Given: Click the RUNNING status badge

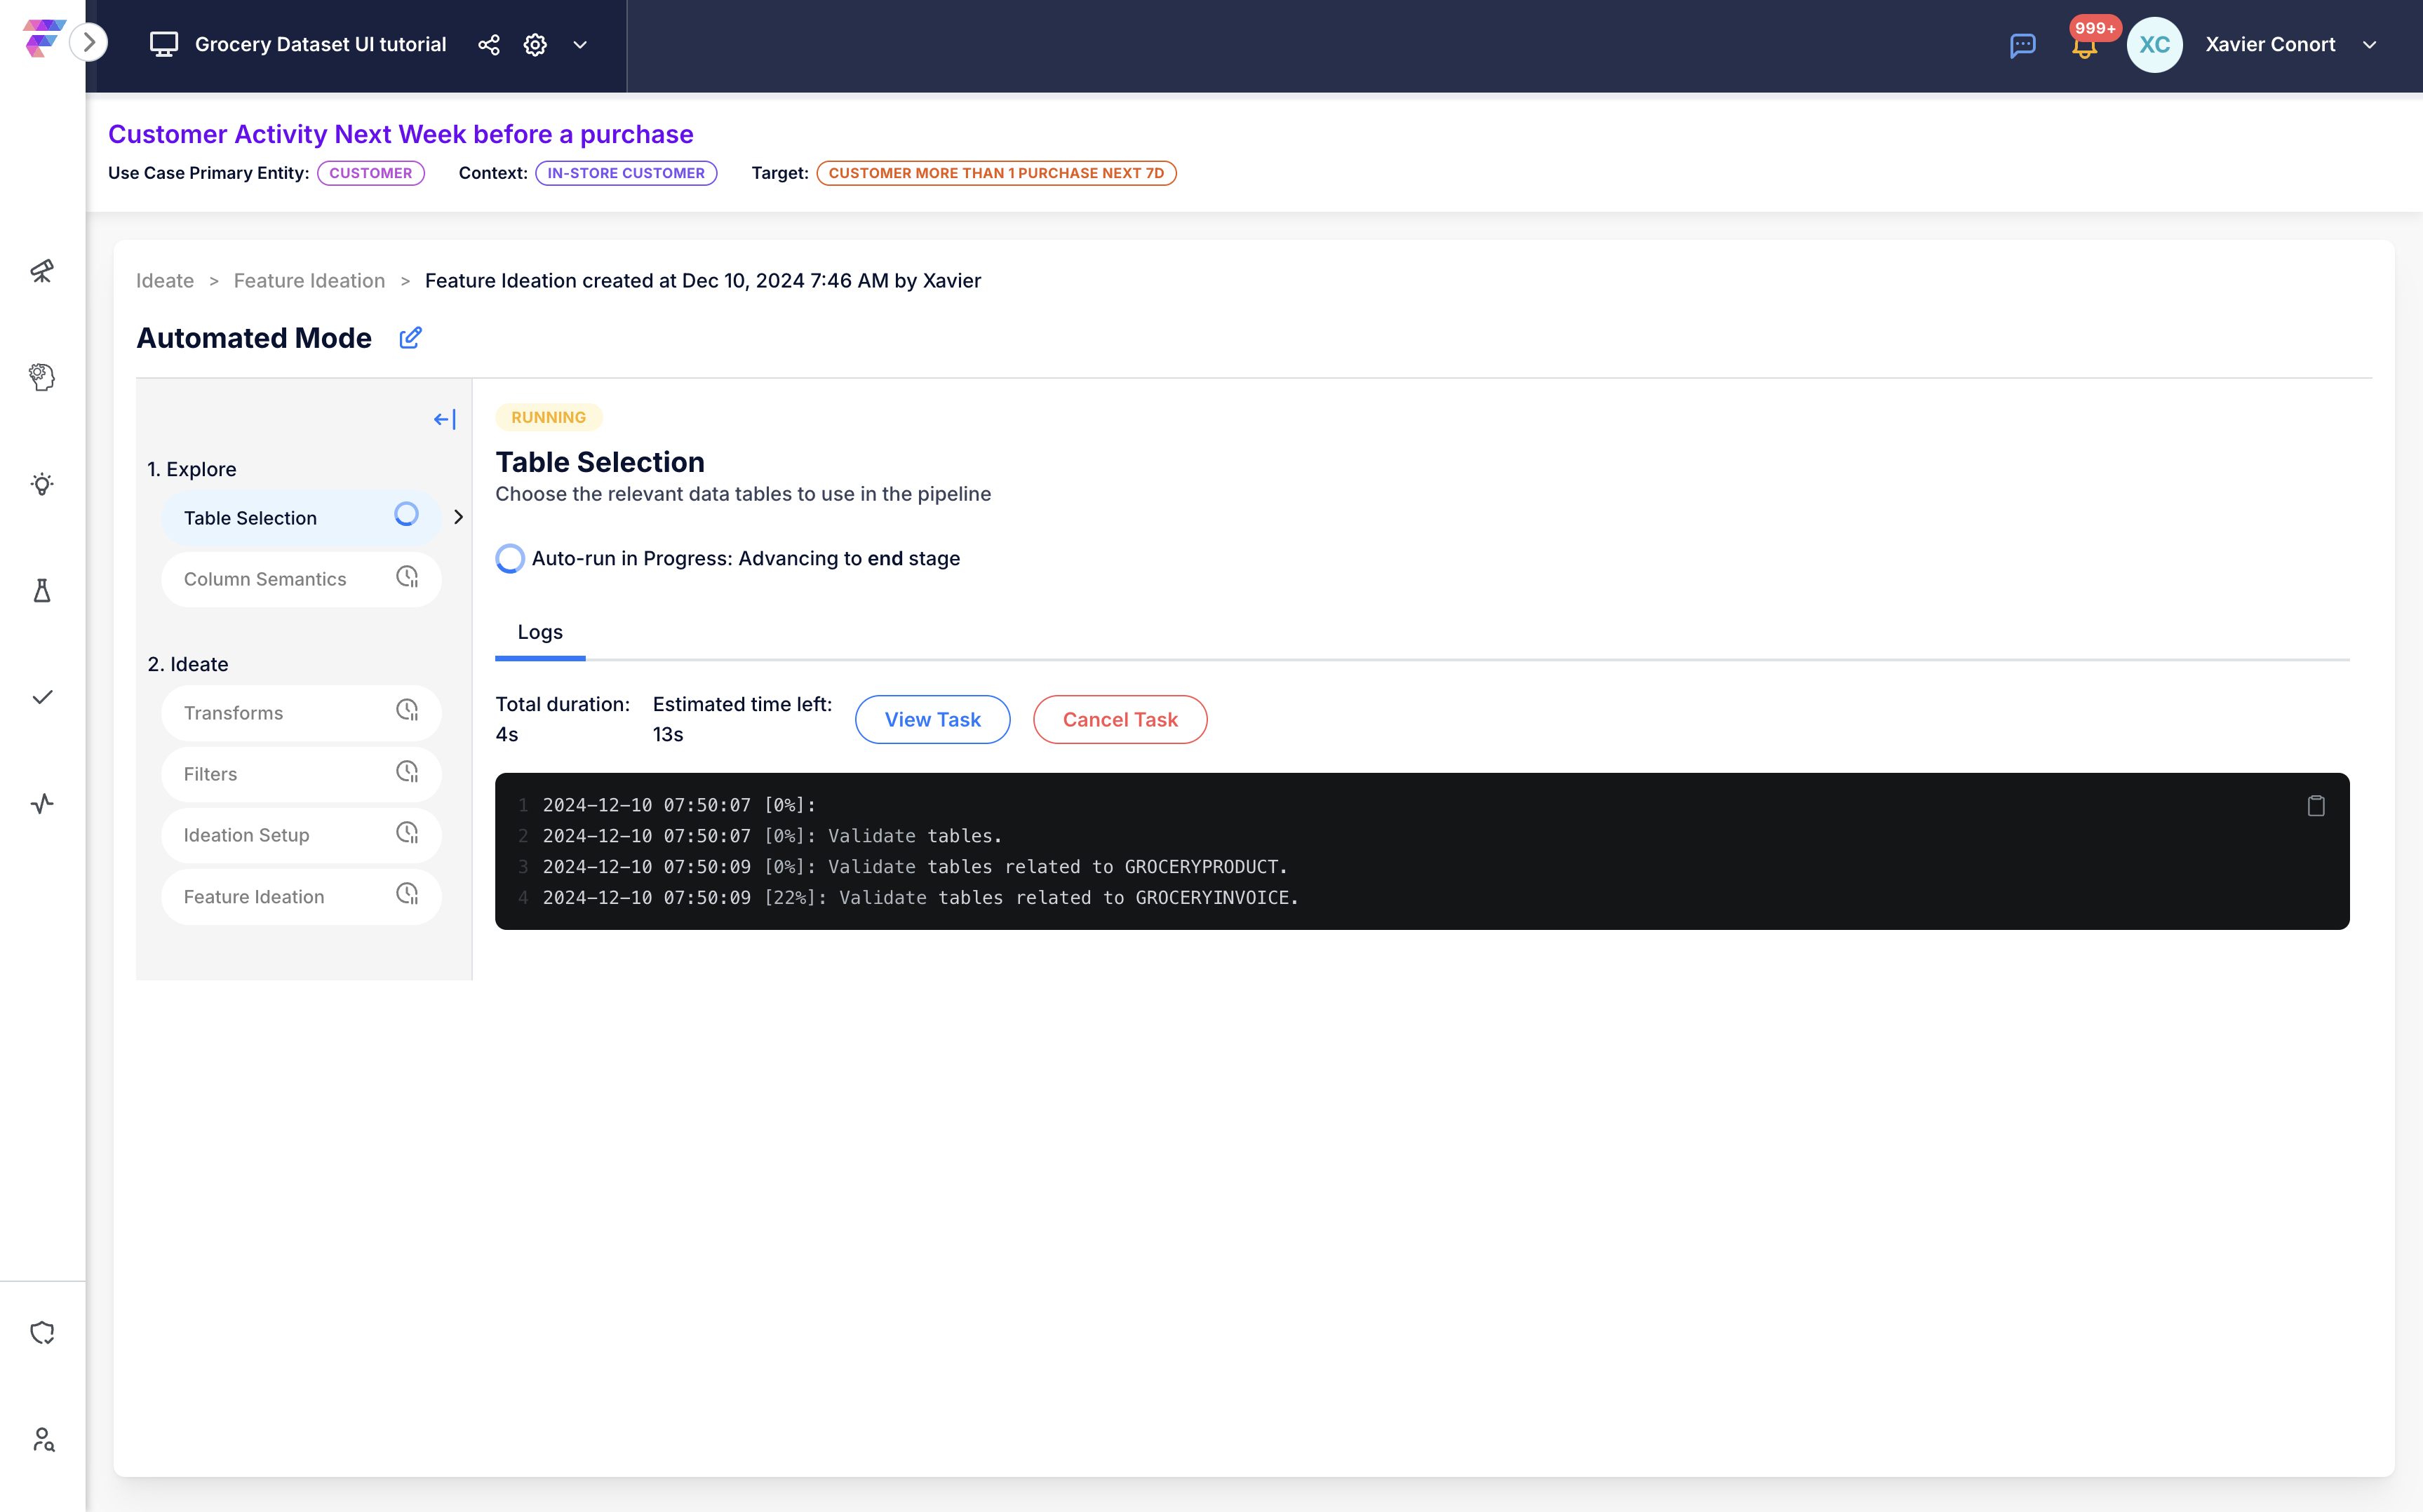Looking at the screenshot, I should [548, 417].
